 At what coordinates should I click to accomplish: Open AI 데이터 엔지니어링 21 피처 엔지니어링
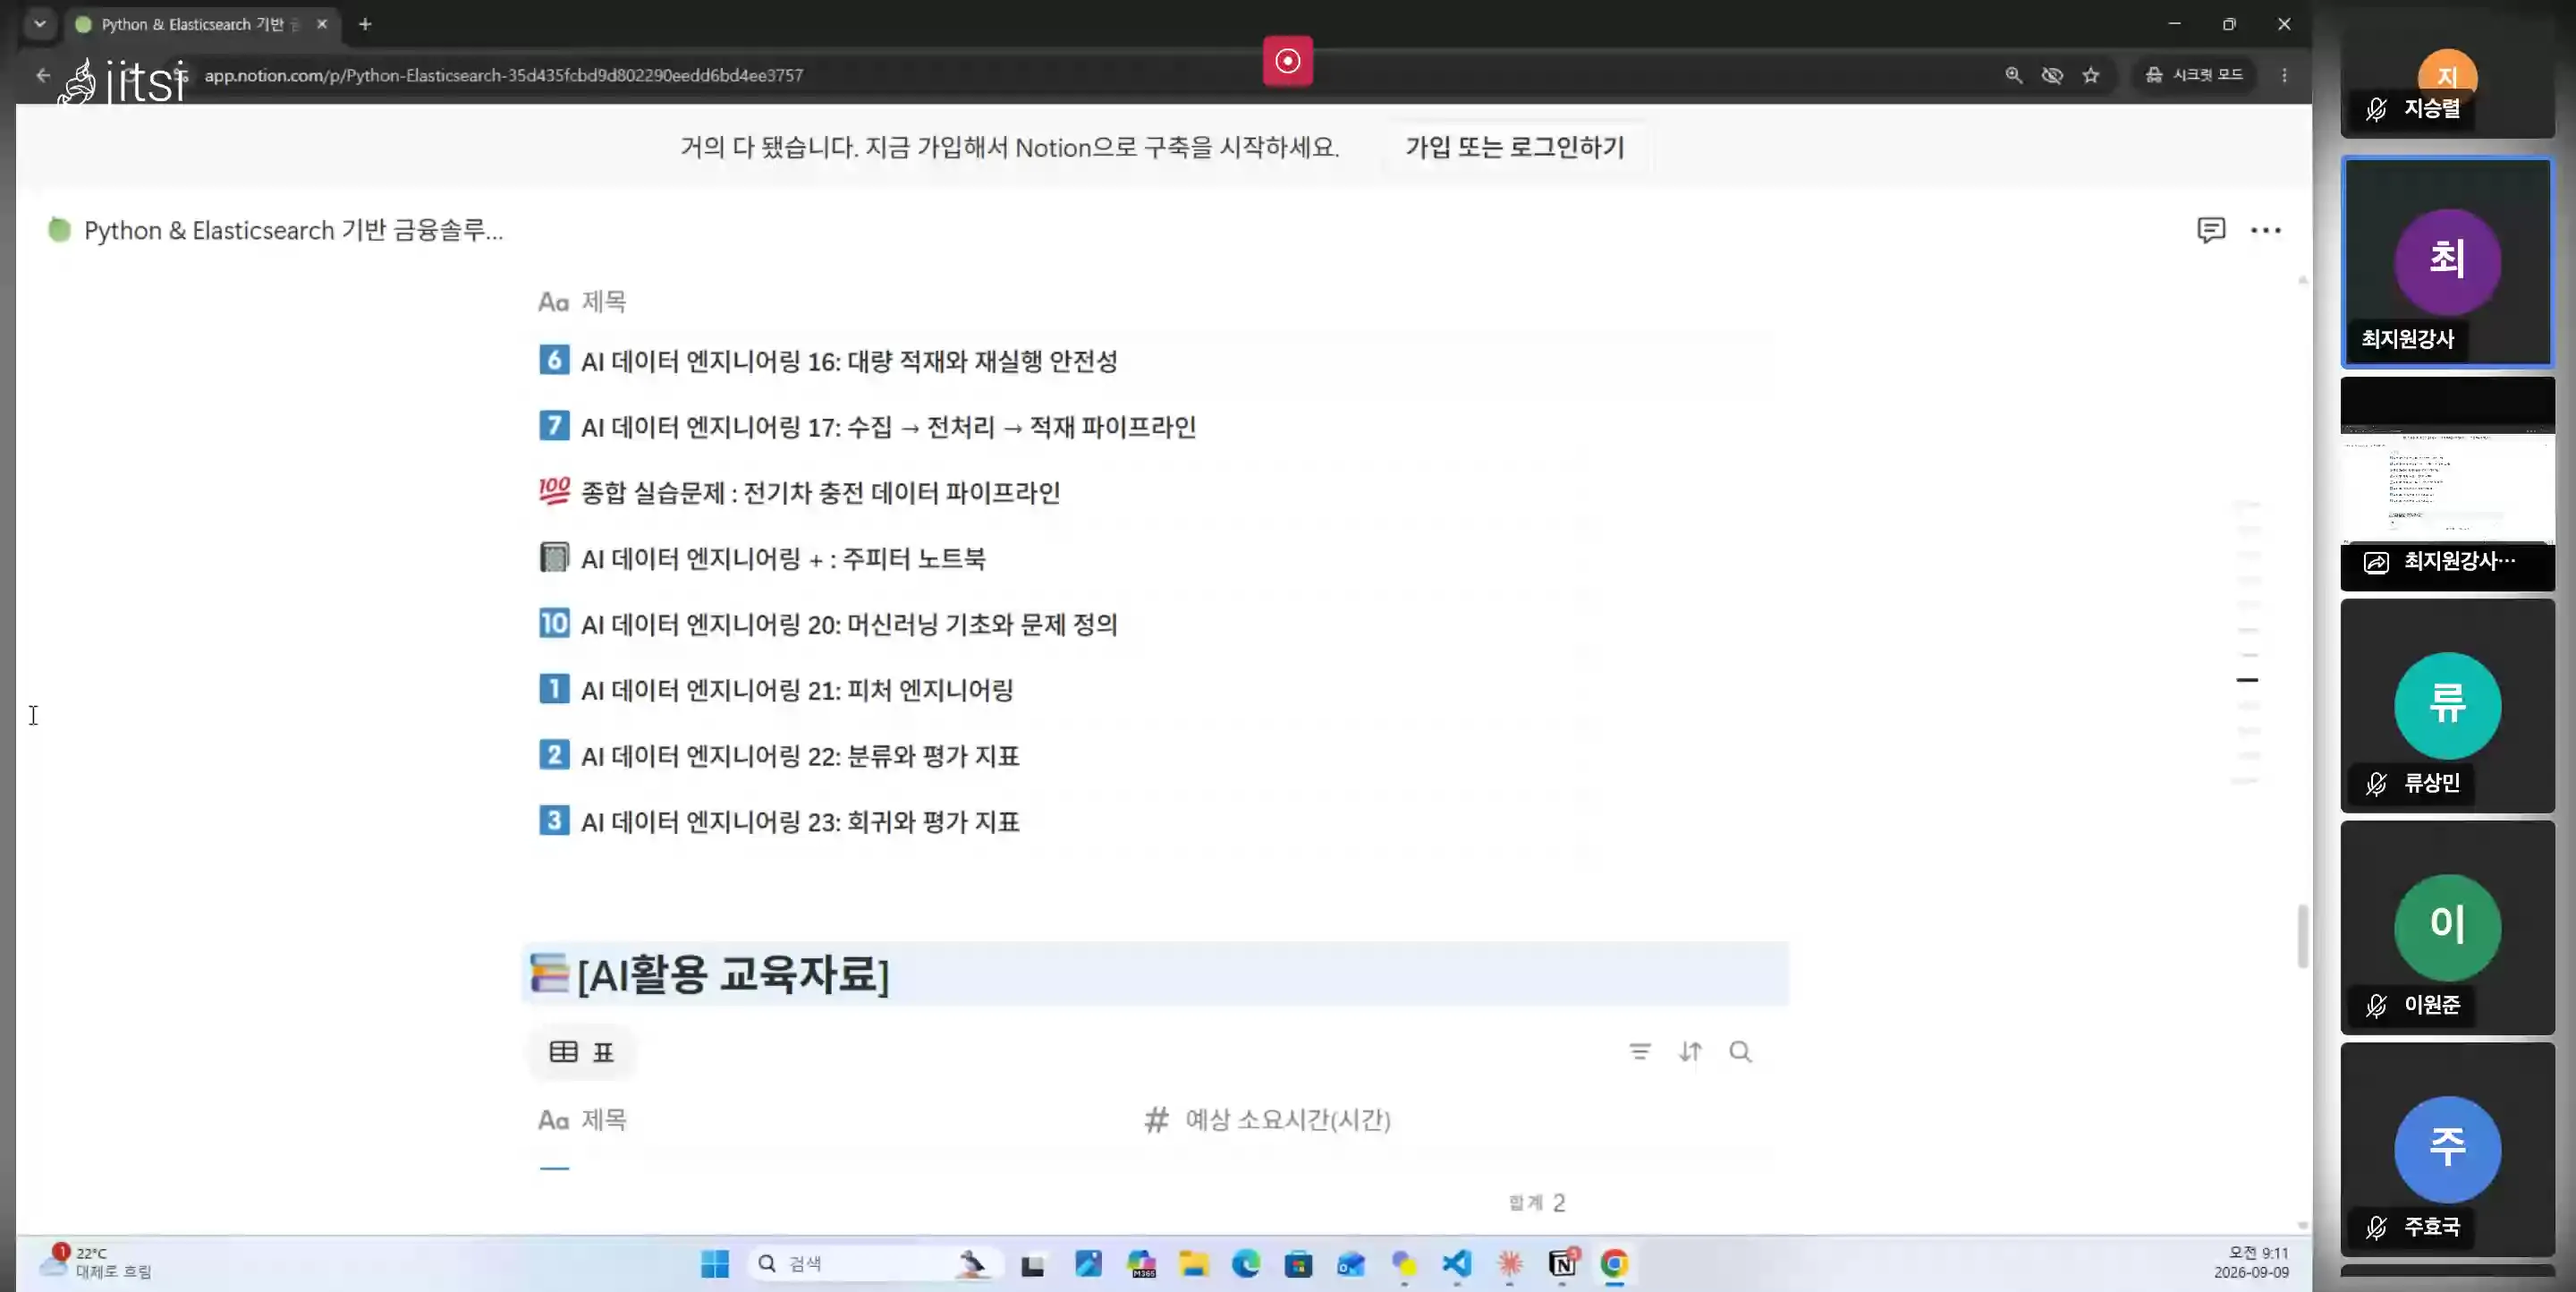(x=797, y=690)
